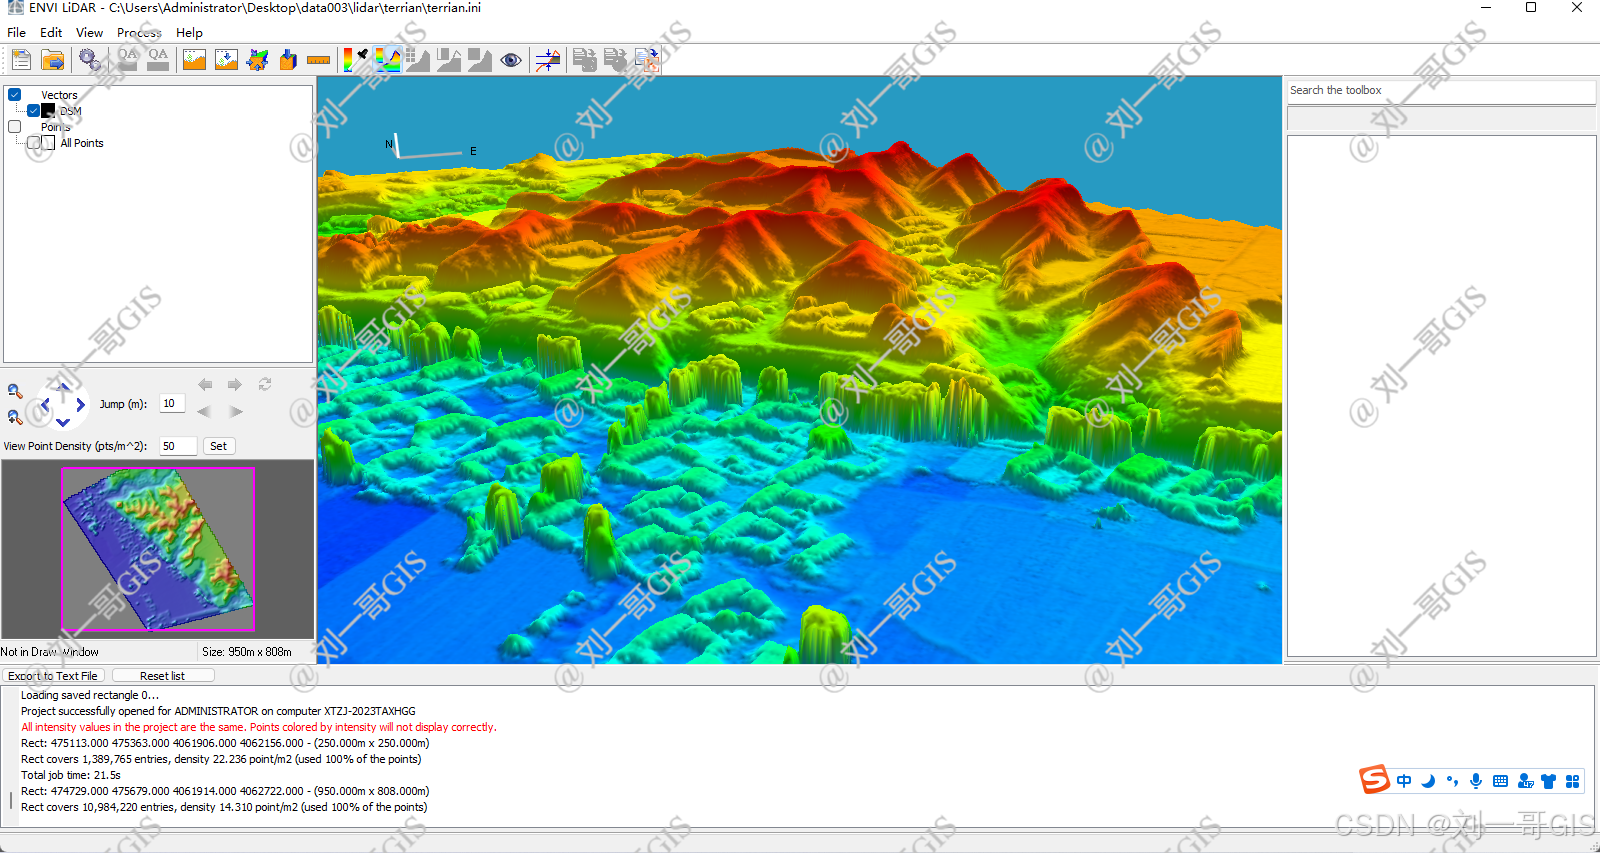The image size is (1600, 853).
Task: Click the terrain icon with blue down arrow
Action: click(226, 60)
